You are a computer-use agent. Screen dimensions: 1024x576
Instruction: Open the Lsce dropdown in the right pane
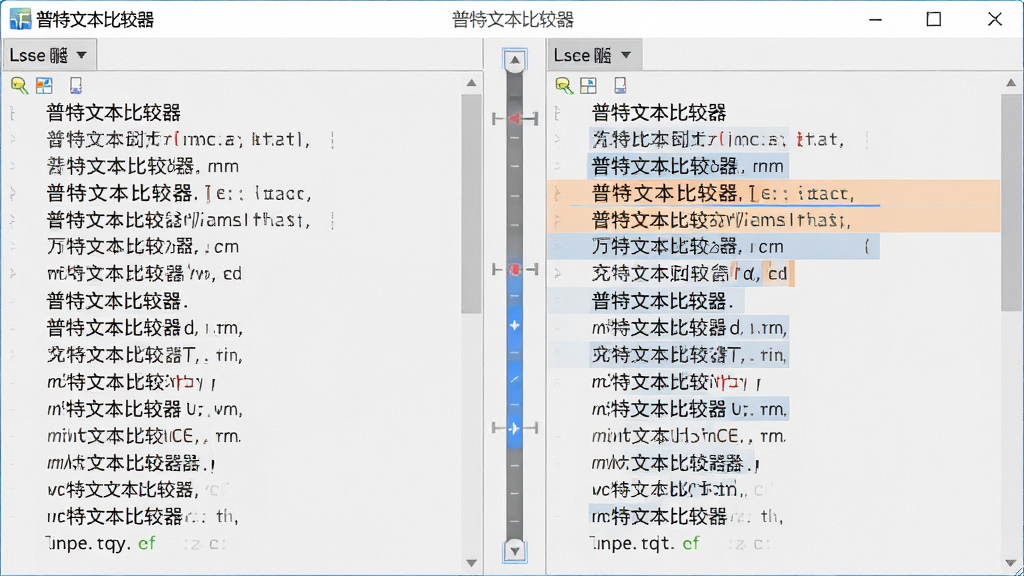[594, 55]
